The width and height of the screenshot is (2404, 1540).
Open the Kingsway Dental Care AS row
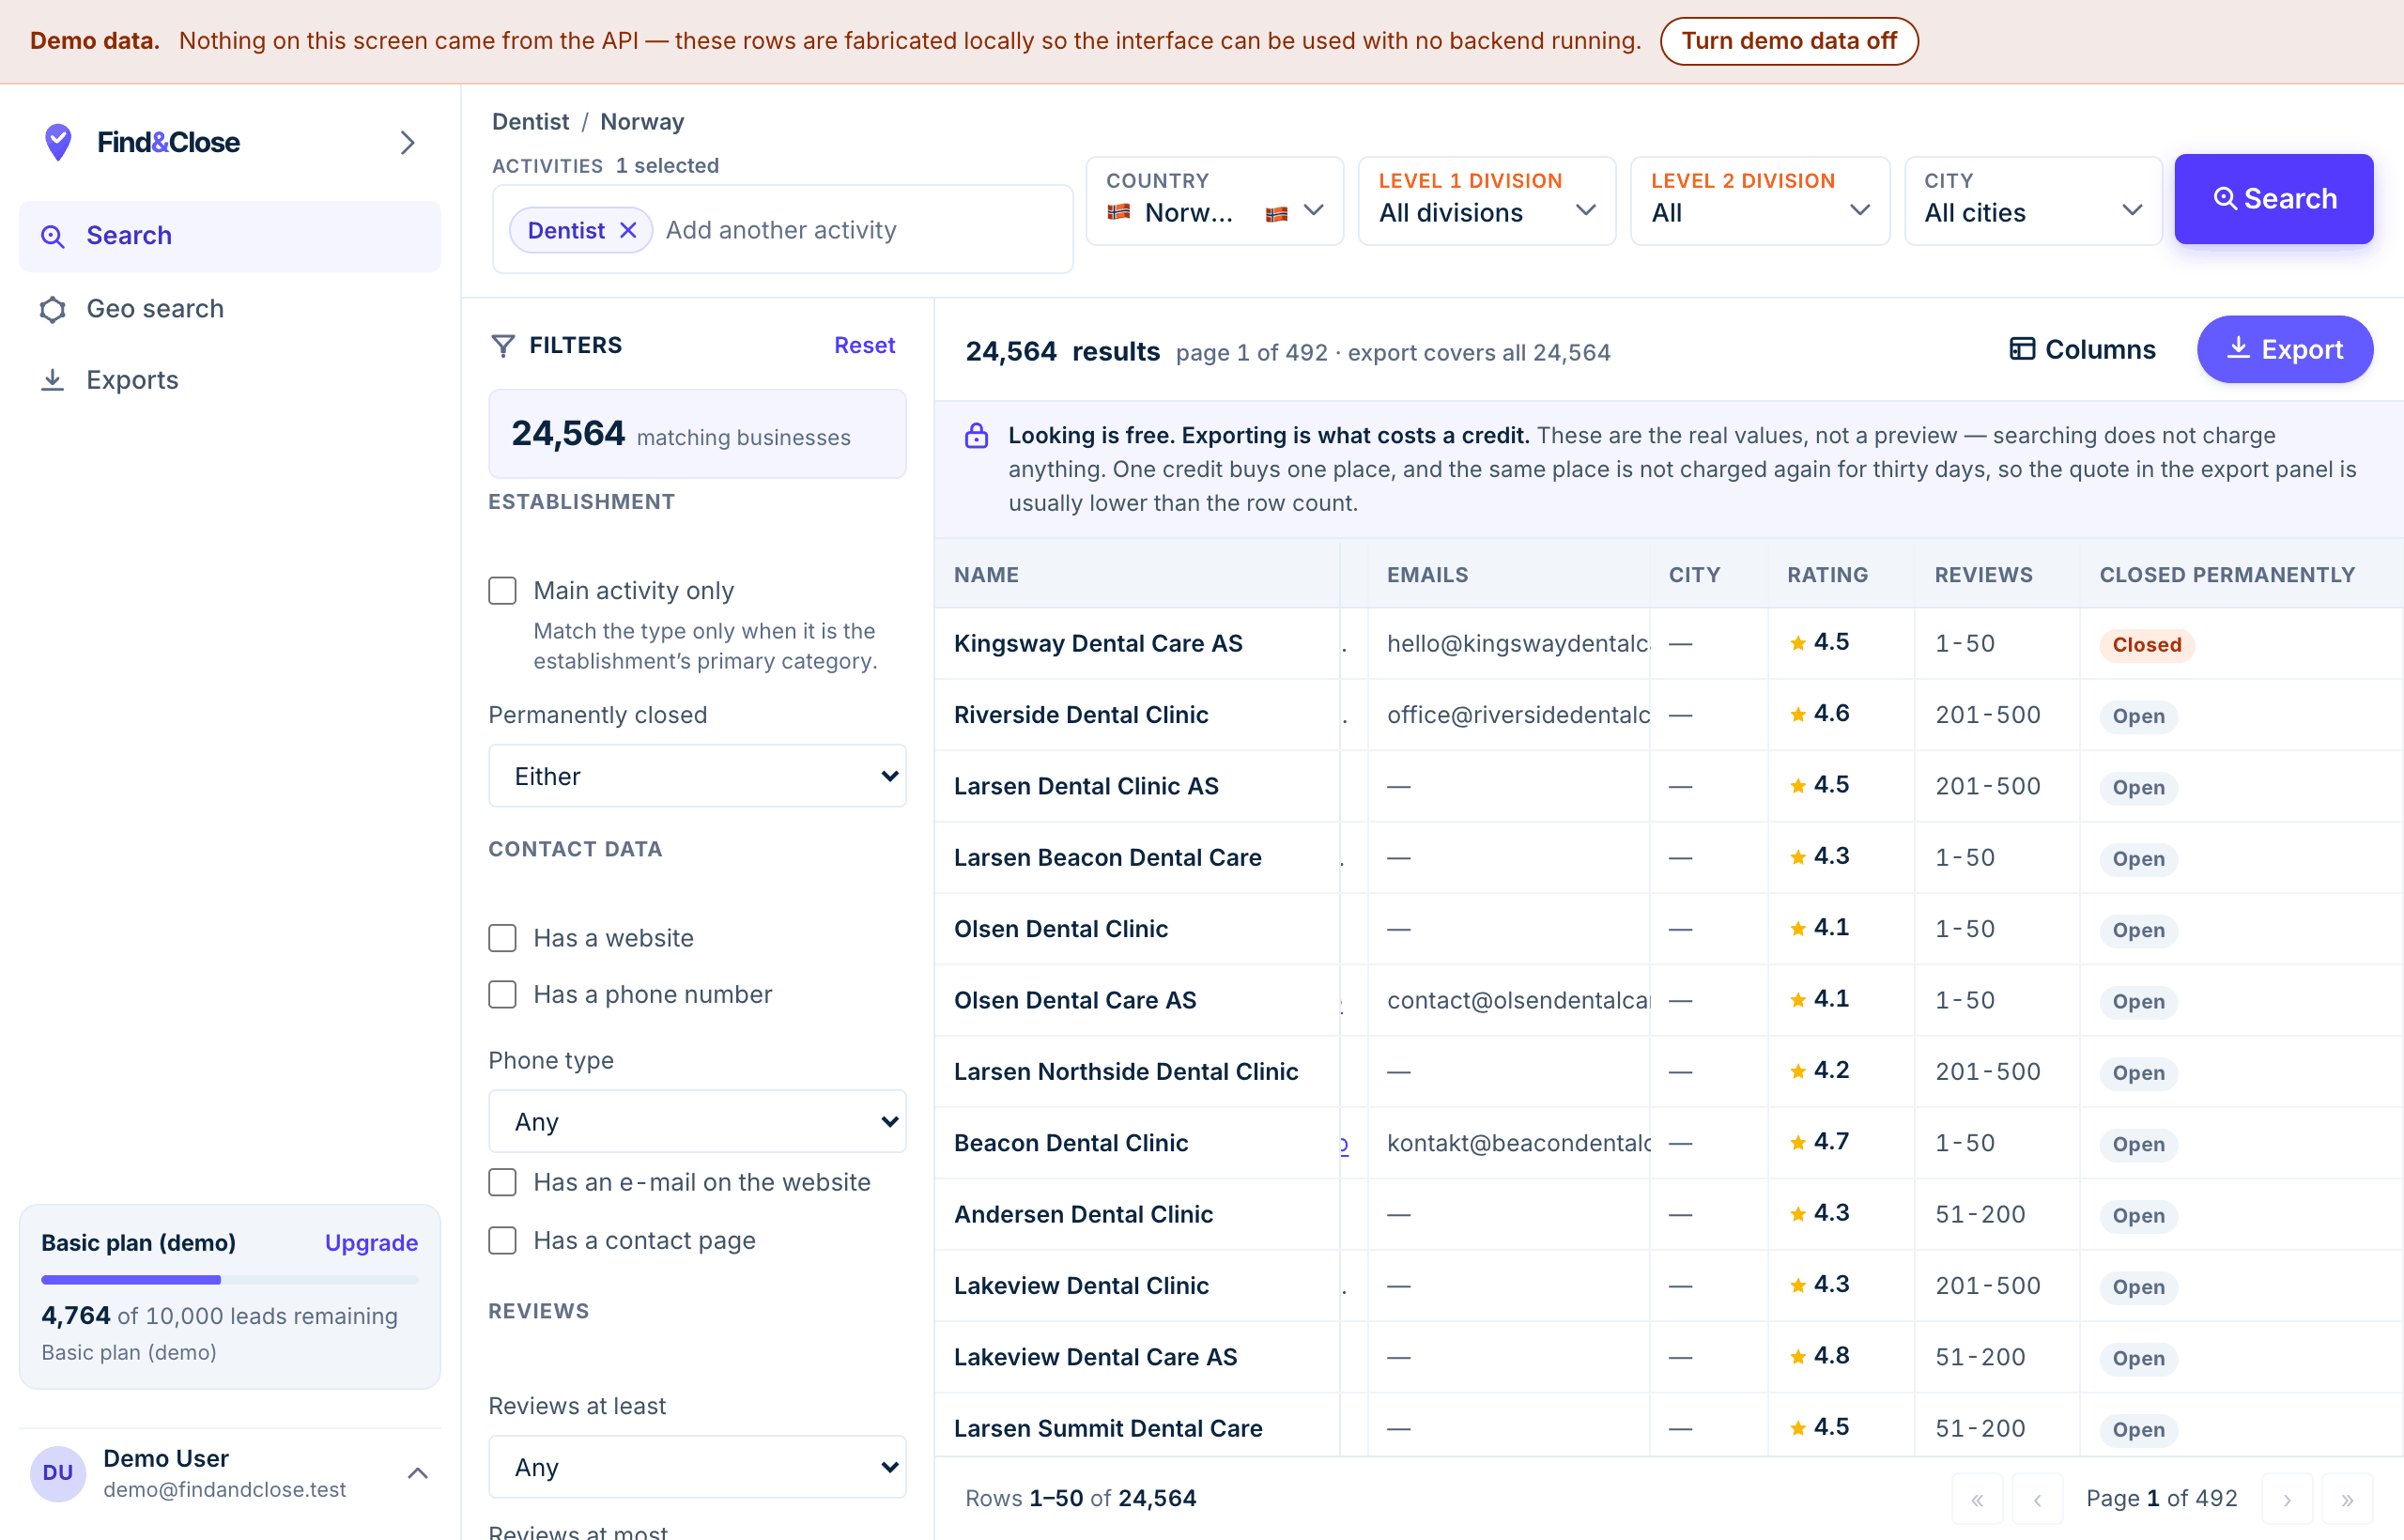[x=1669, y=644]
